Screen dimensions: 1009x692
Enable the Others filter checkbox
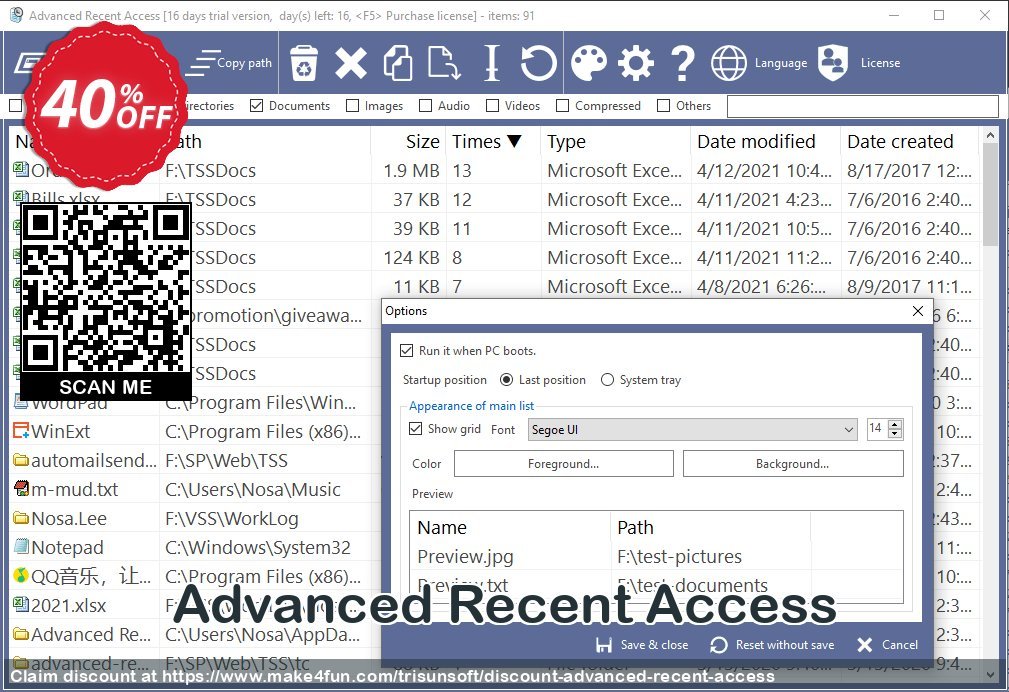pos(663,106)
